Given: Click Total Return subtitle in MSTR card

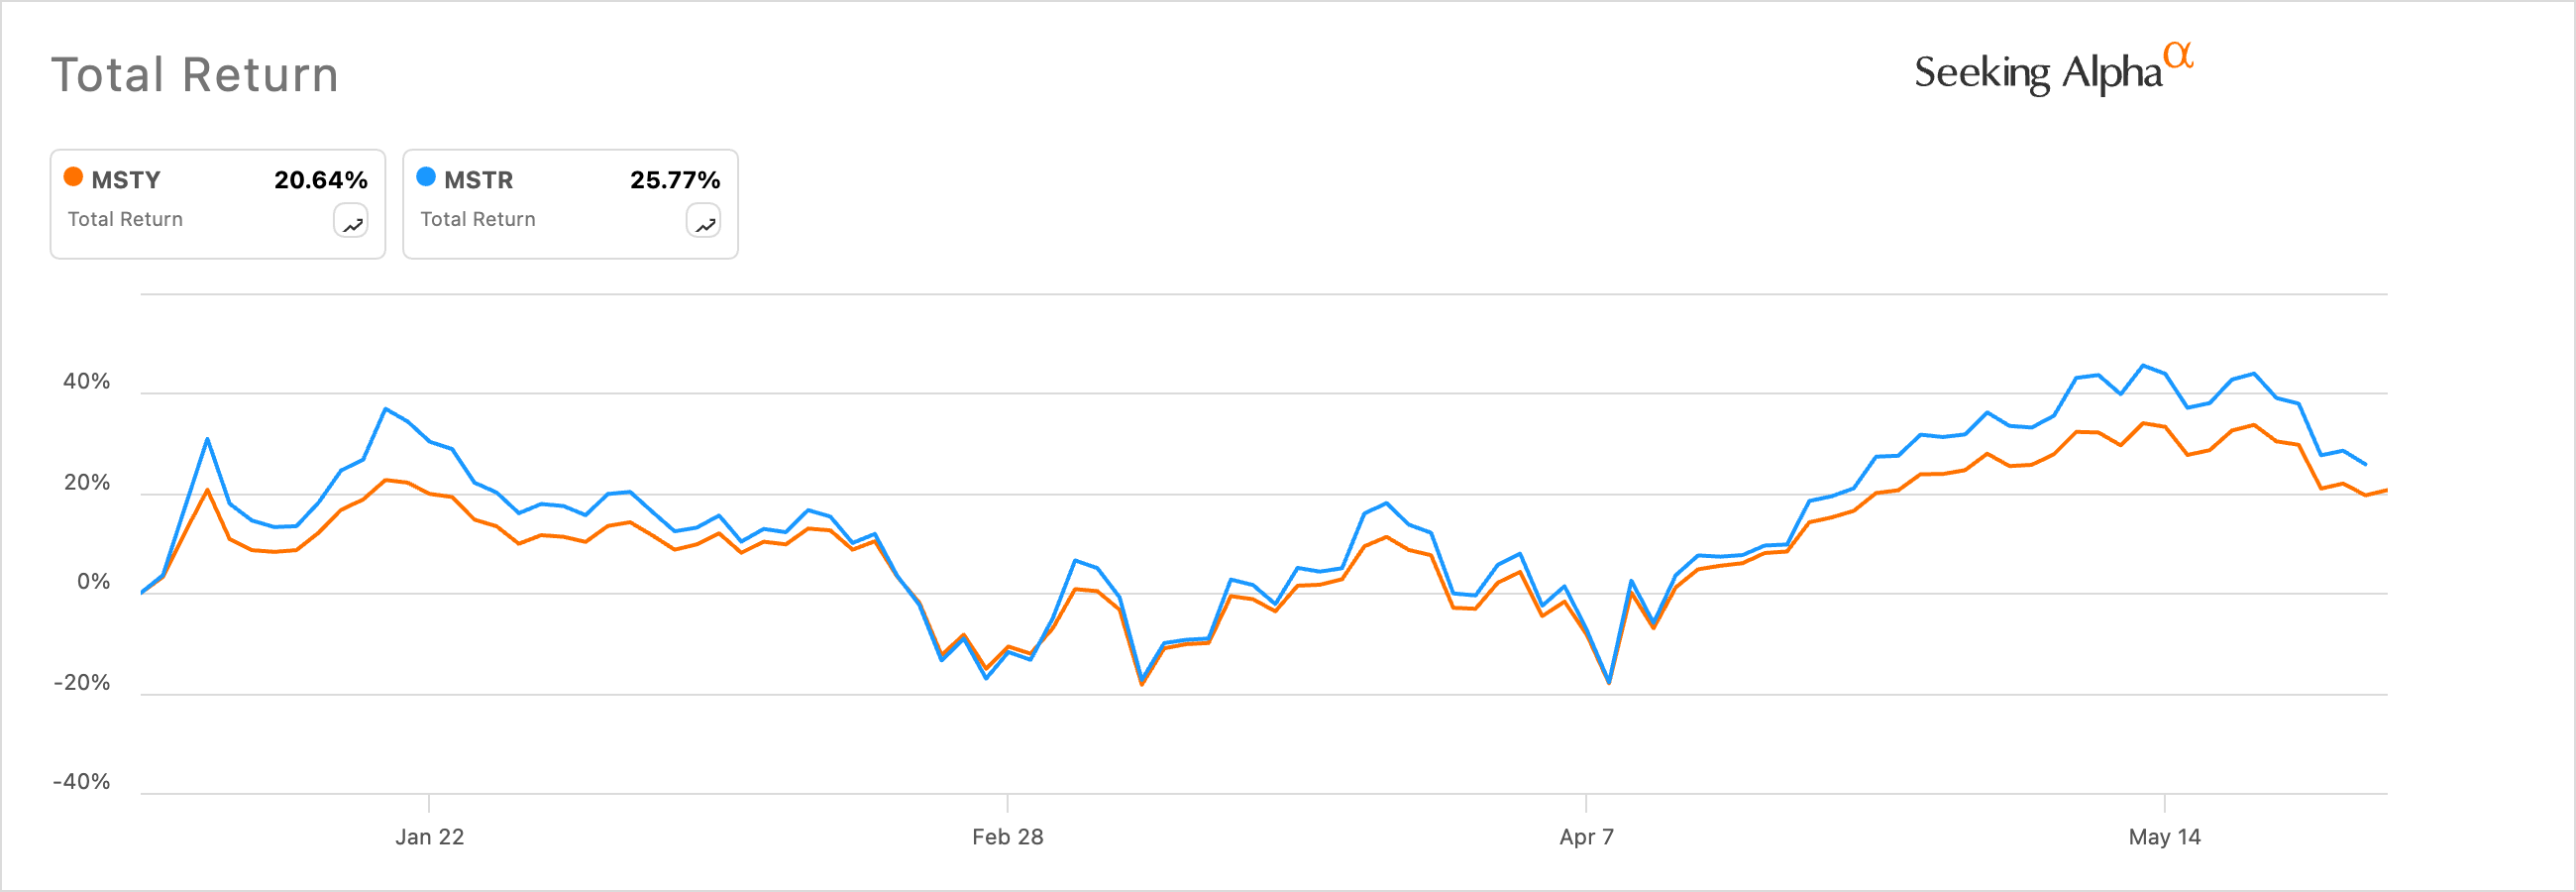Looking at the screenshot, I should pos(478,219).
